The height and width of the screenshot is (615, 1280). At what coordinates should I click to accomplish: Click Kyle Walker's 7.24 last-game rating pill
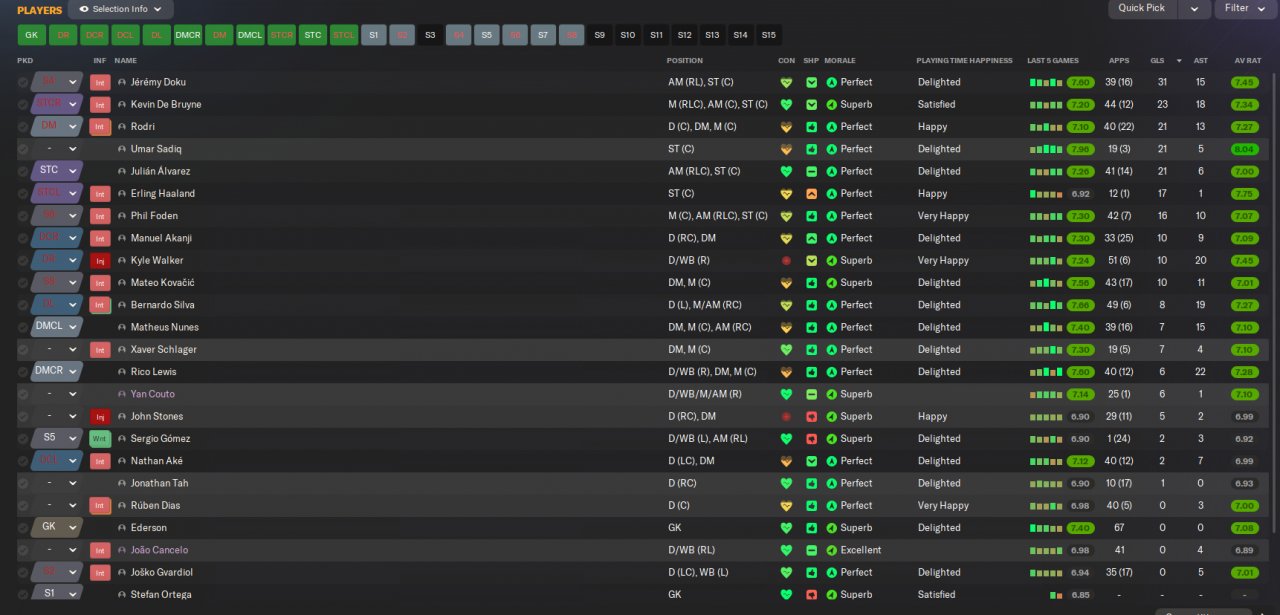coord(1080,260)
